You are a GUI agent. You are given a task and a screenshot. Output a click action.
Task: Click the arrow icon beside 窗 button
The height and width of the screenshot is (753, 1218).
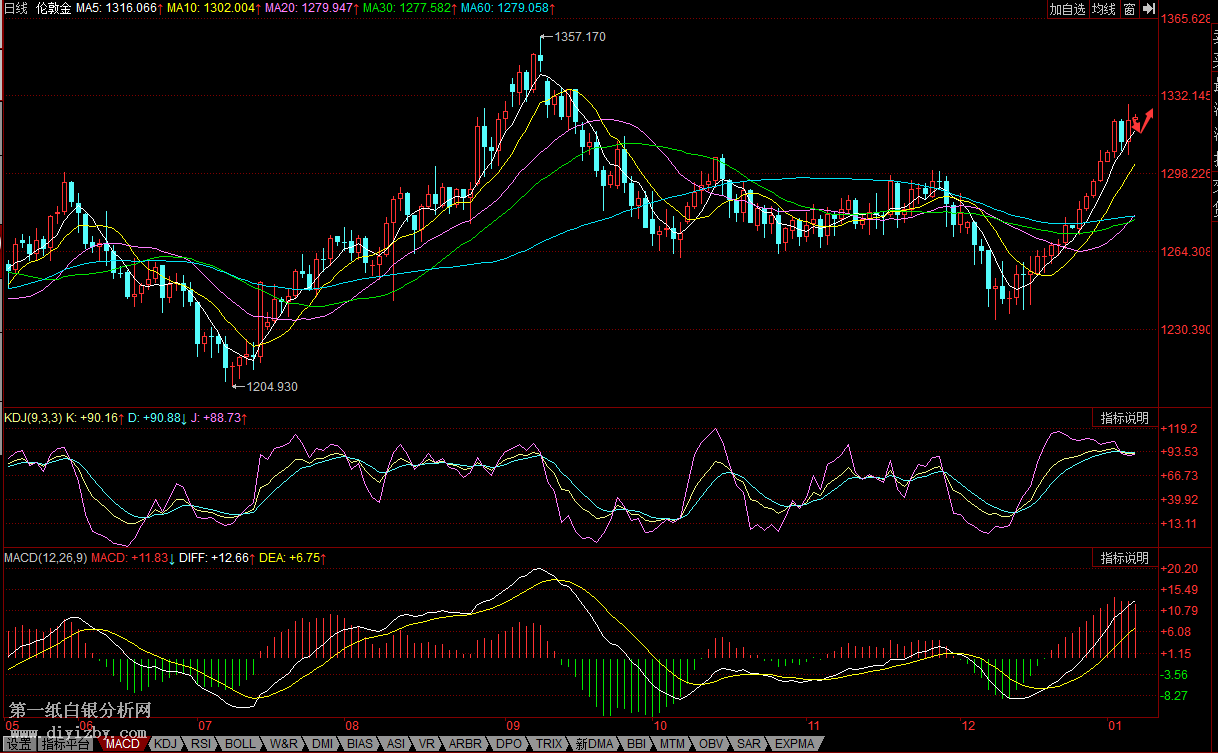click(x=1148, y=9)
